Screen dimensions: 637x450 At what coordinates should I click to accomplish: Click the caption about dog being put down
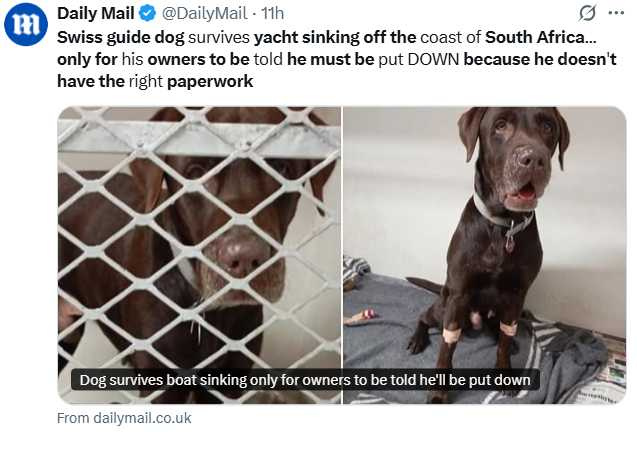point(305,380)
